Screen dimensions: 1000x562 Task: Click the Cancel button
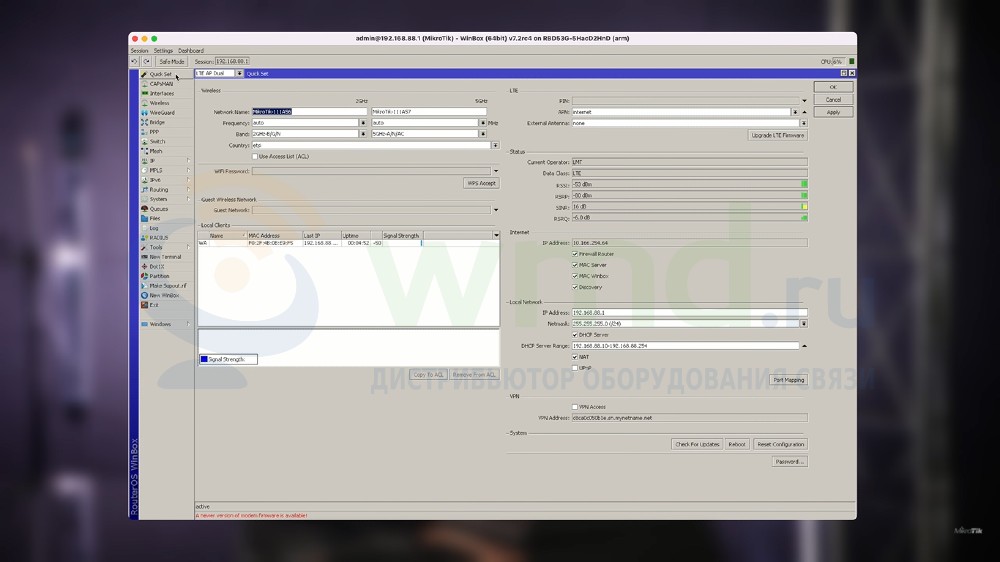pos(833,100)
